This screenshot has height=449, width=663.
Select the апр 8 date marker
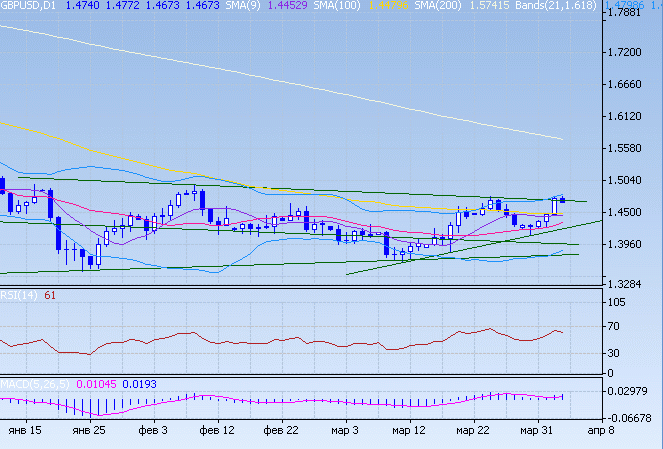(600, 430)
